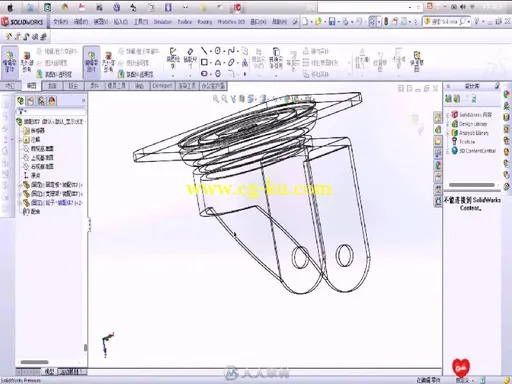
Task: Select the Line sketch tool
Action: pos(204,51)
